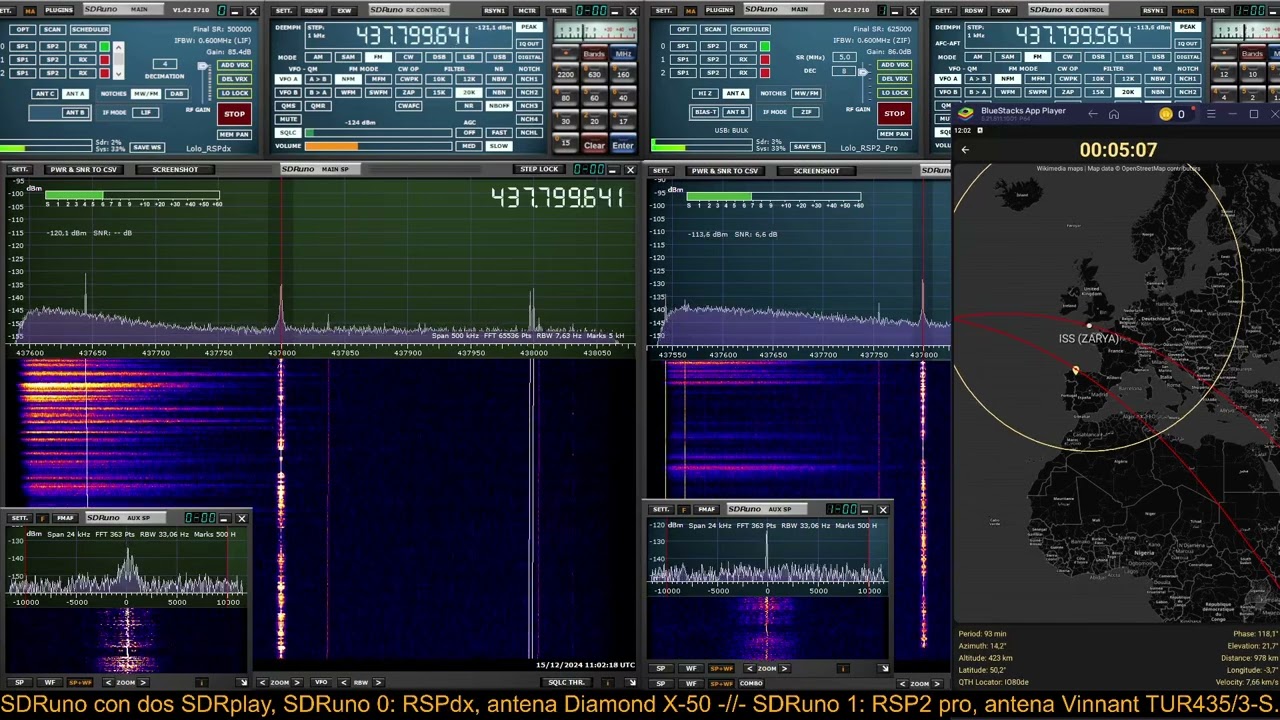Click the resize arrow icon in left Aux SP window
Screen dimensions: 1280x720
(x=241, y=682)
